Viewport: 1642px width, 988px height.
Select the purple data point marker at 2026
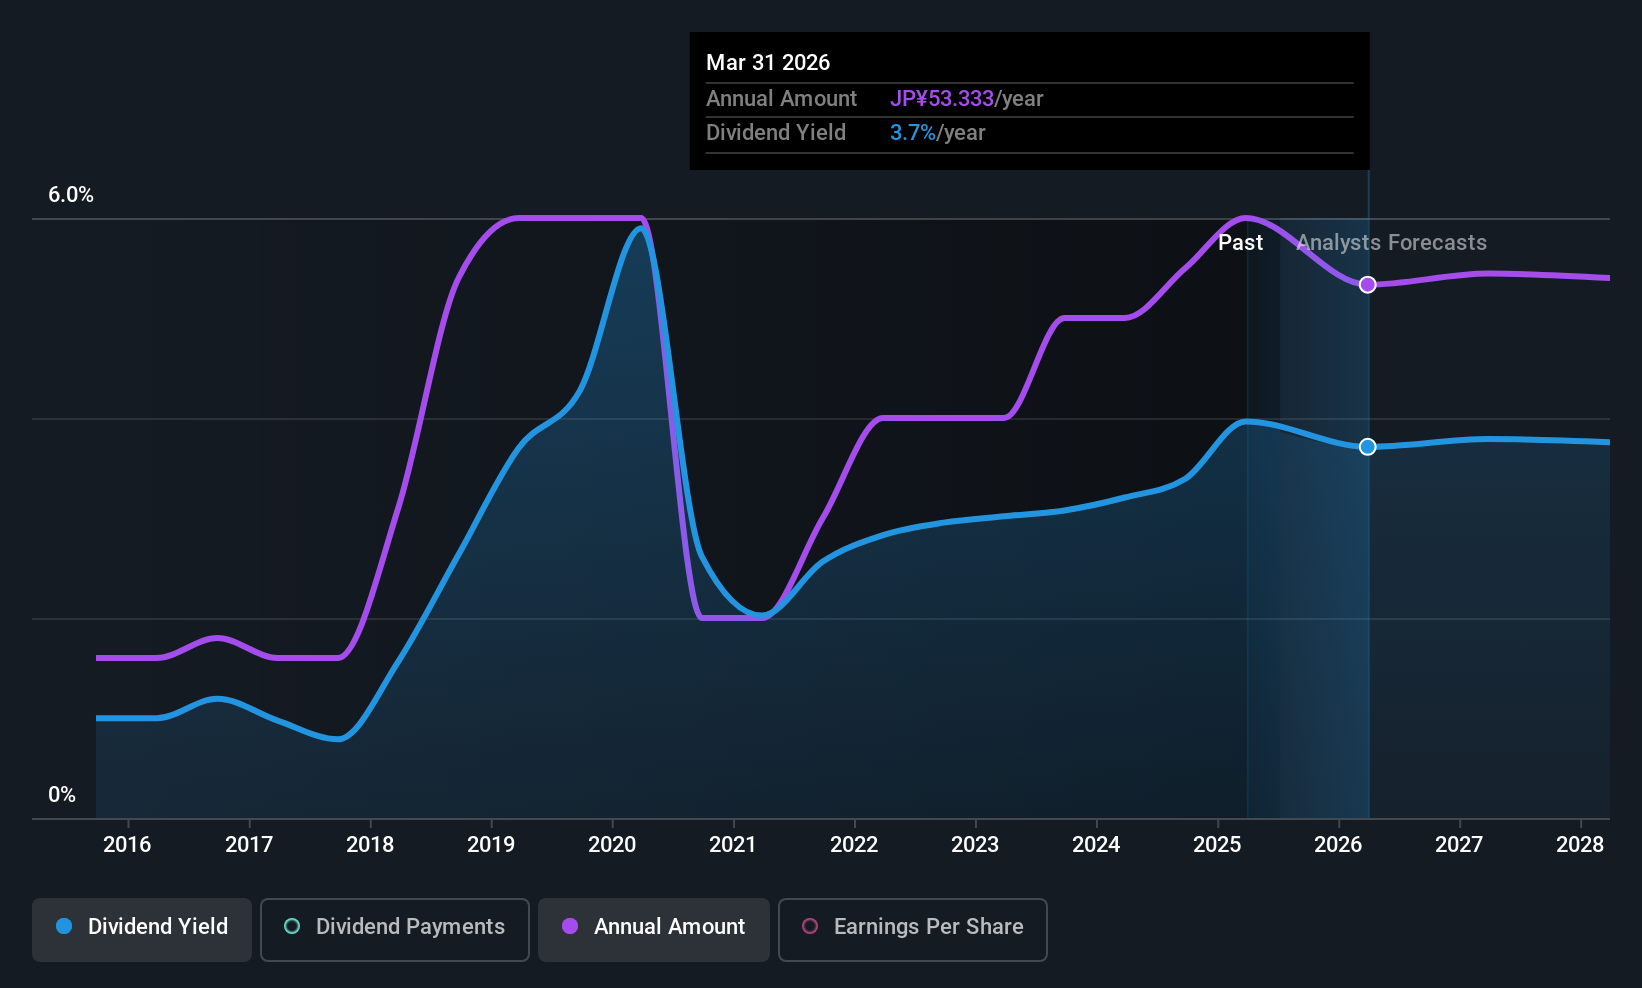click(x=1368, y=285)
